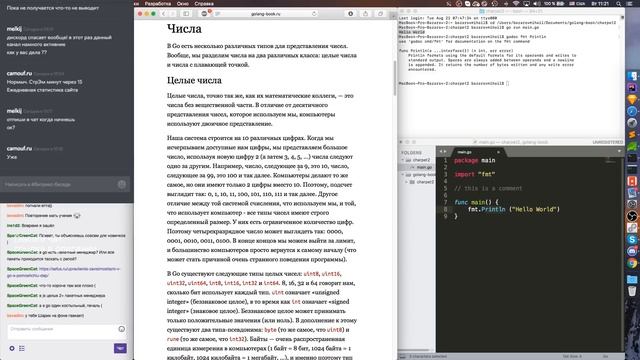
Task: Open the Skype icon in Dock
Action: click(632, 240)
